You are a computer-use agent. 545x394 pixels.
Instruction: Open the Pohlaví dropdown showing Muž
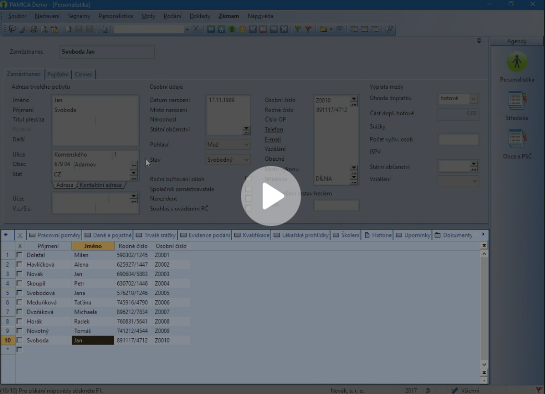(228, 144)
